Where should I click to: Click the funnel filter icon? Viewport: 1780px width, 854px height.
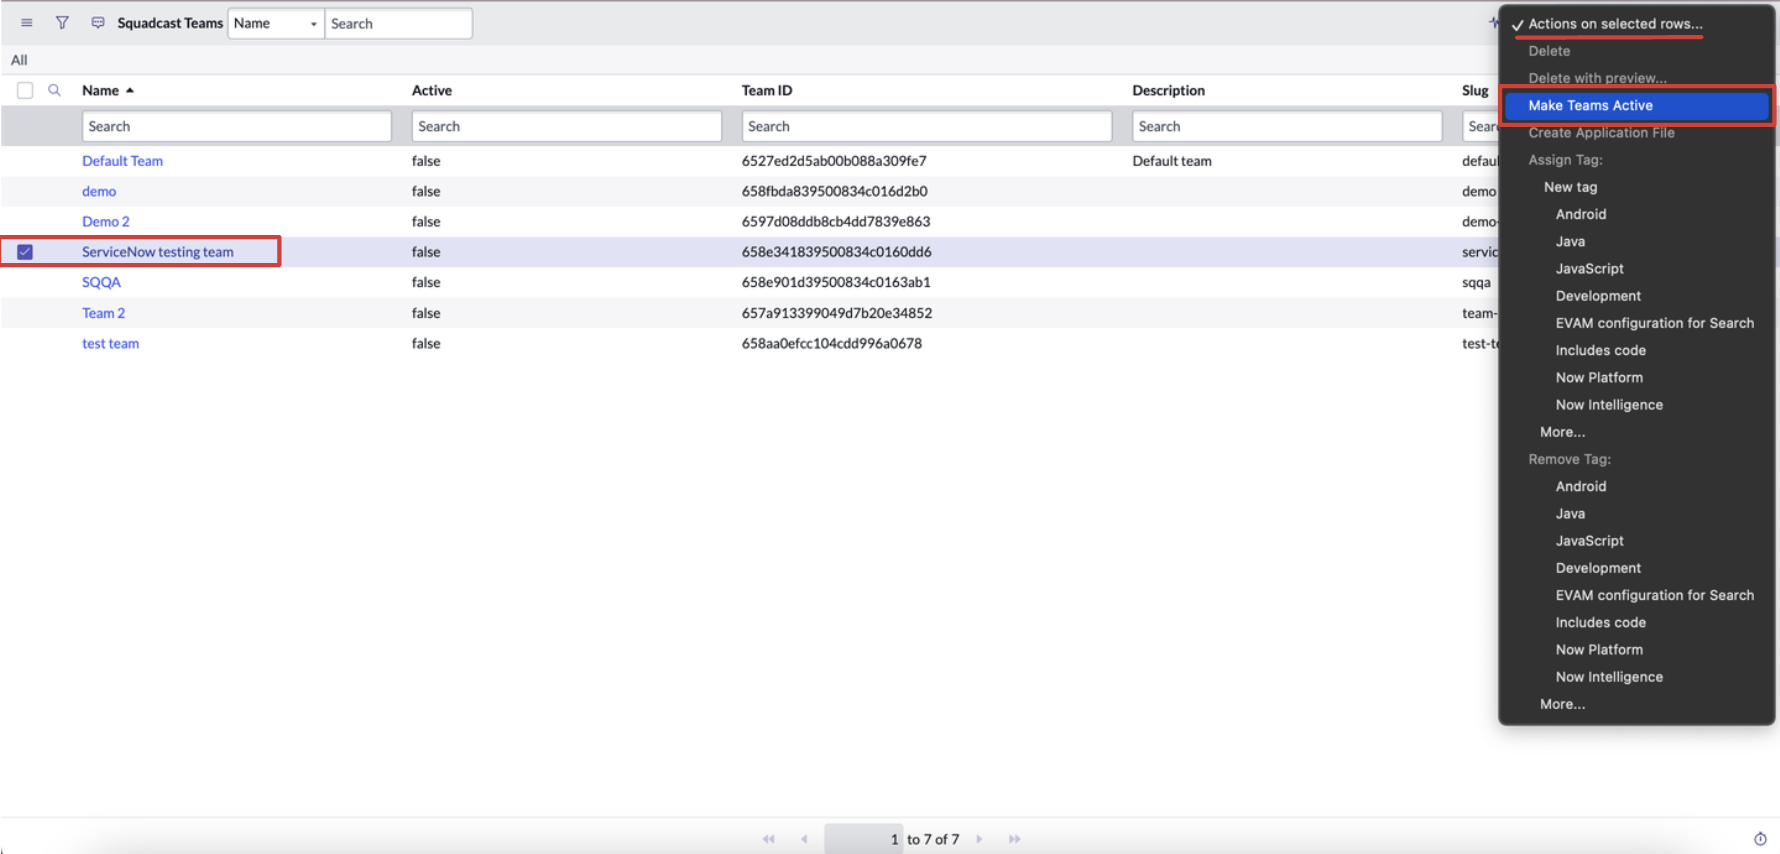coord(62,23)
